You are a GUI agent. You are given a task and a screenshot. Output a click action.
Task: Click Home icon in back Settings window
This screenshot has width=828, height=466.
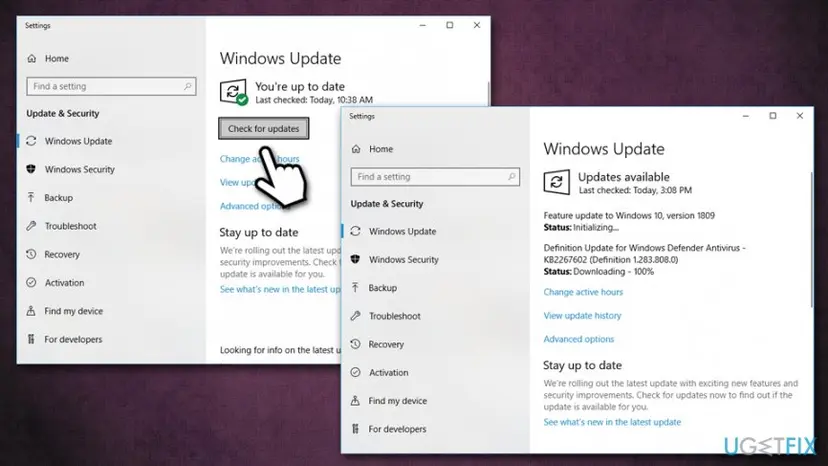[x=32, y=59]
